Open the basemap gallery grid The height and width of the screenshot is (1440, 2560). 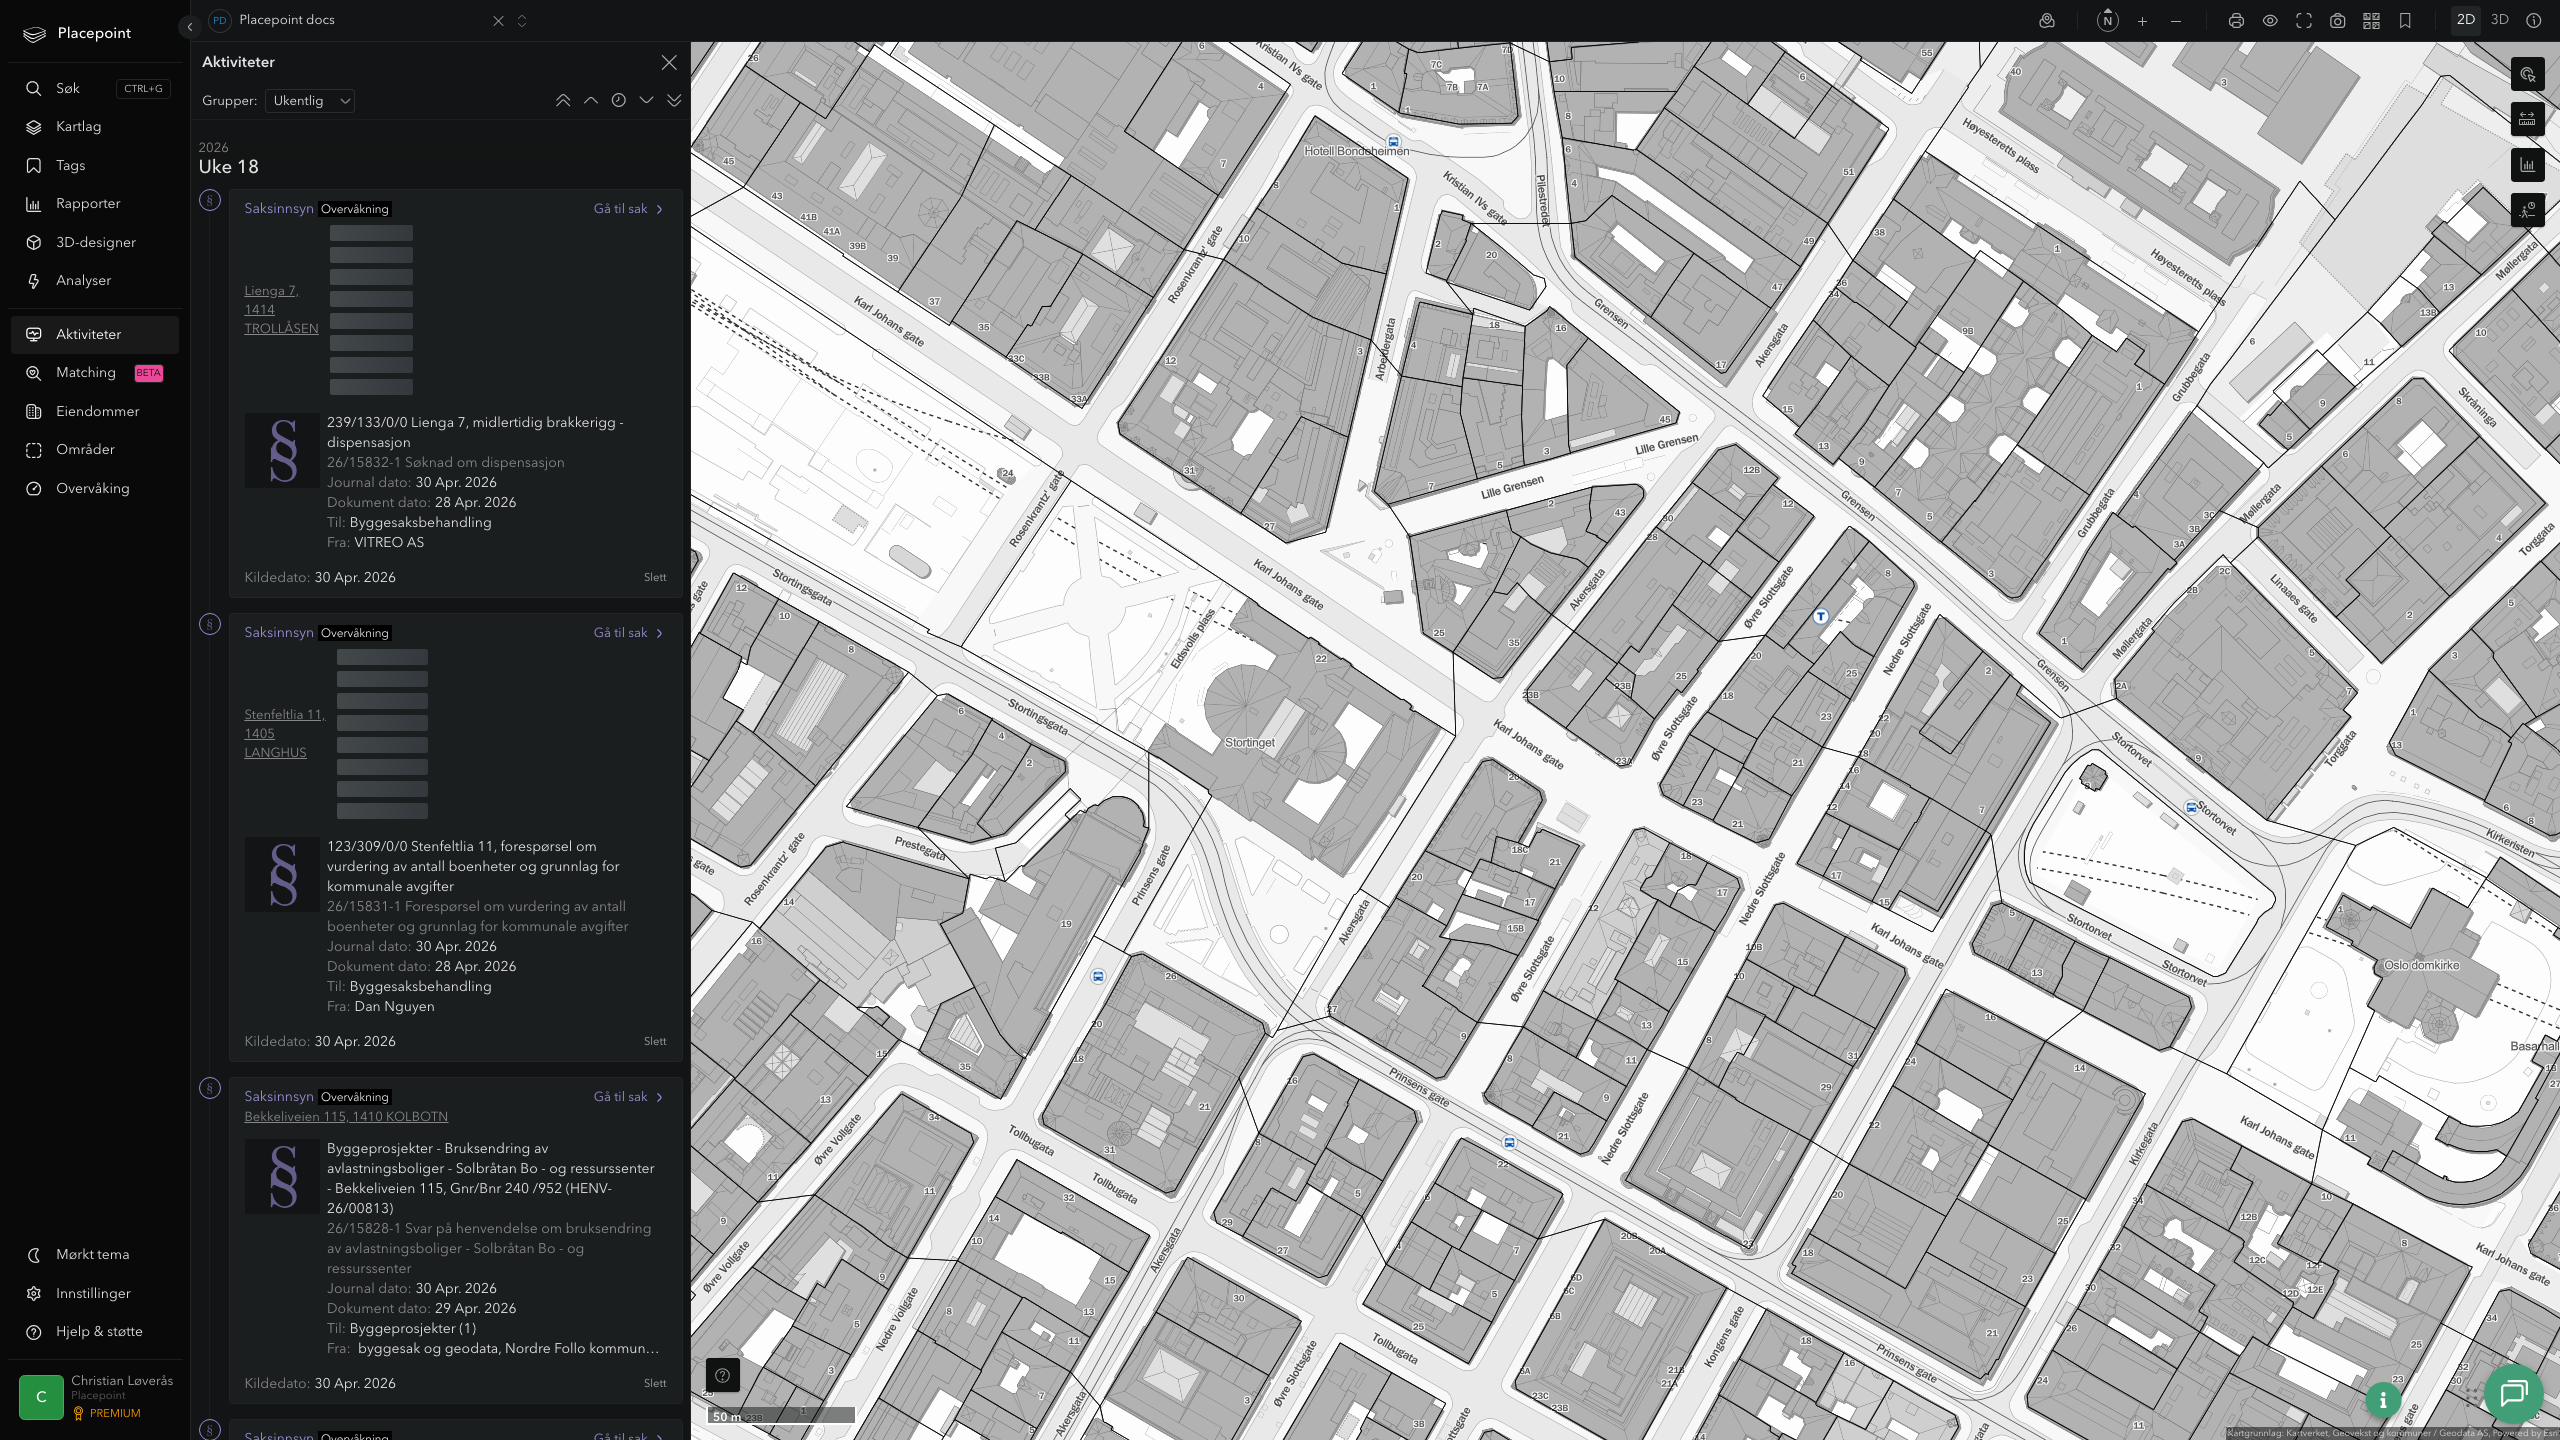tap(2372, 21)
